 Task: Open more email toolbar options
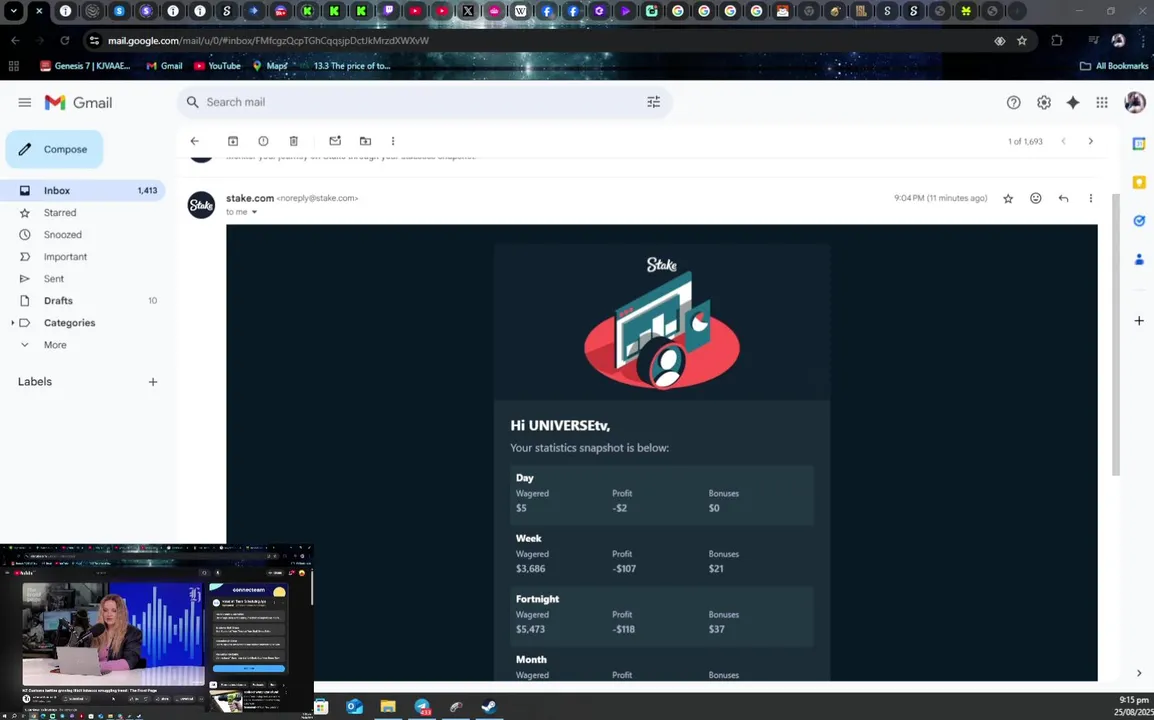[393, 141]
